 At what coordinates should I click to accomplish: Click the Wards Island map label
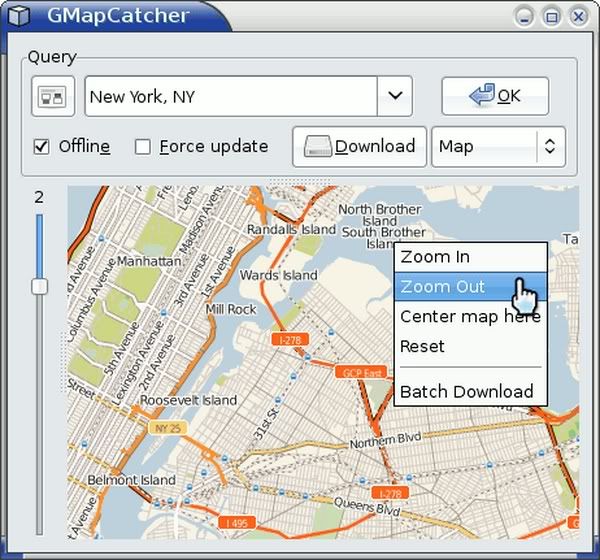tap(278, 275)
